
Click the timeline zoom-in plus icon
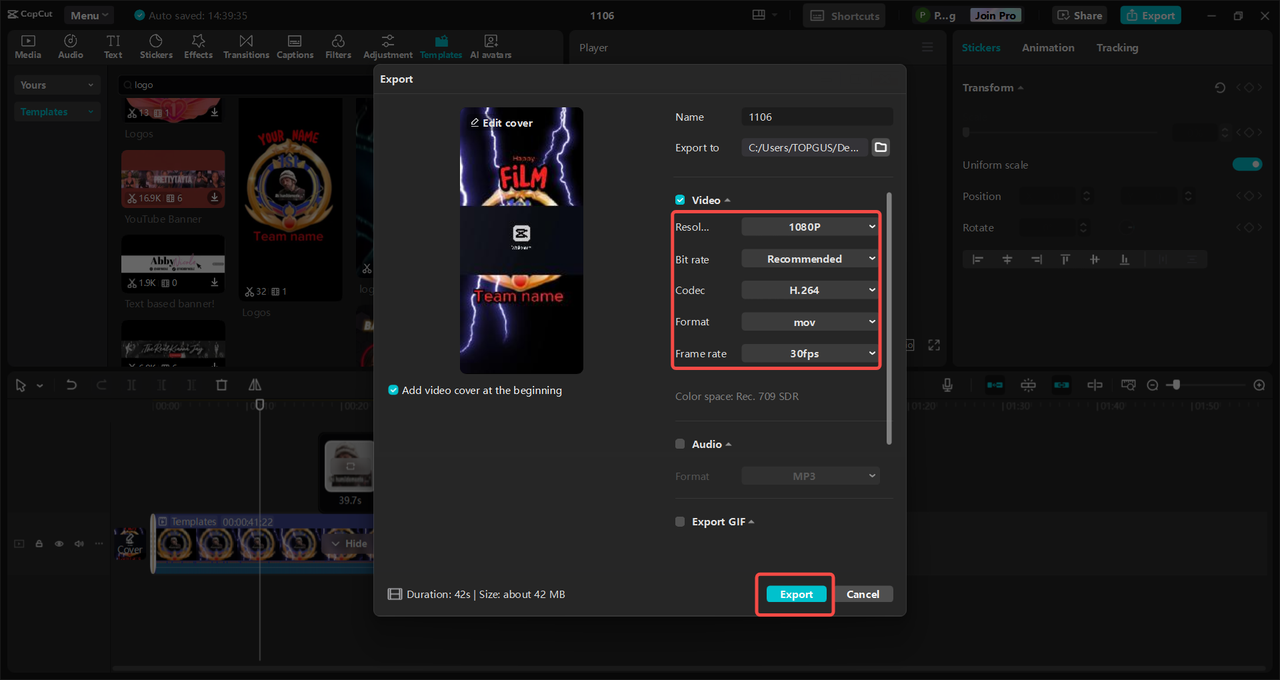pos(1259,385)
